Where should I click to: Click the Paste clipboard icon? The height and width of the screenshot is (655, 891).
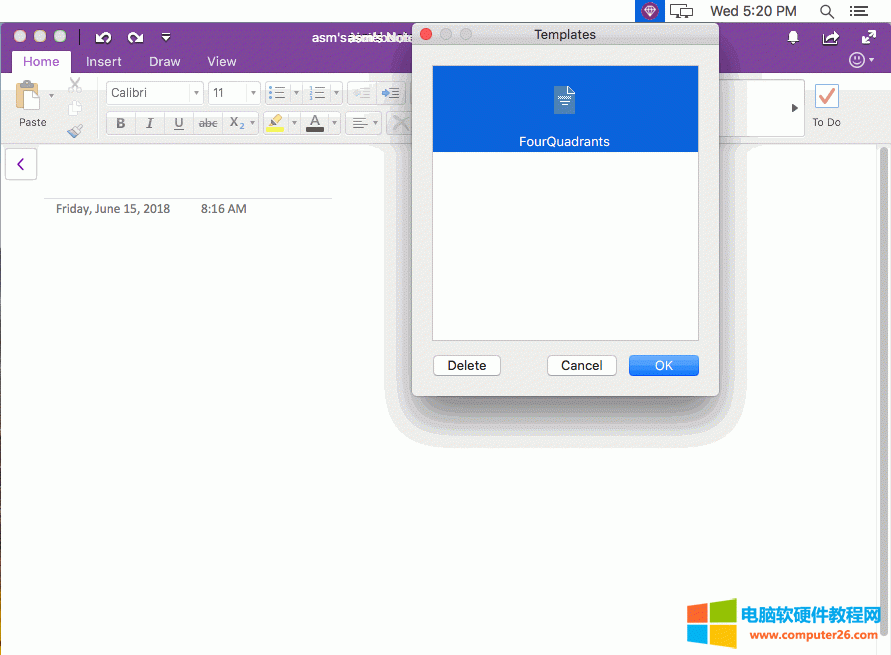tap(27, 95)
